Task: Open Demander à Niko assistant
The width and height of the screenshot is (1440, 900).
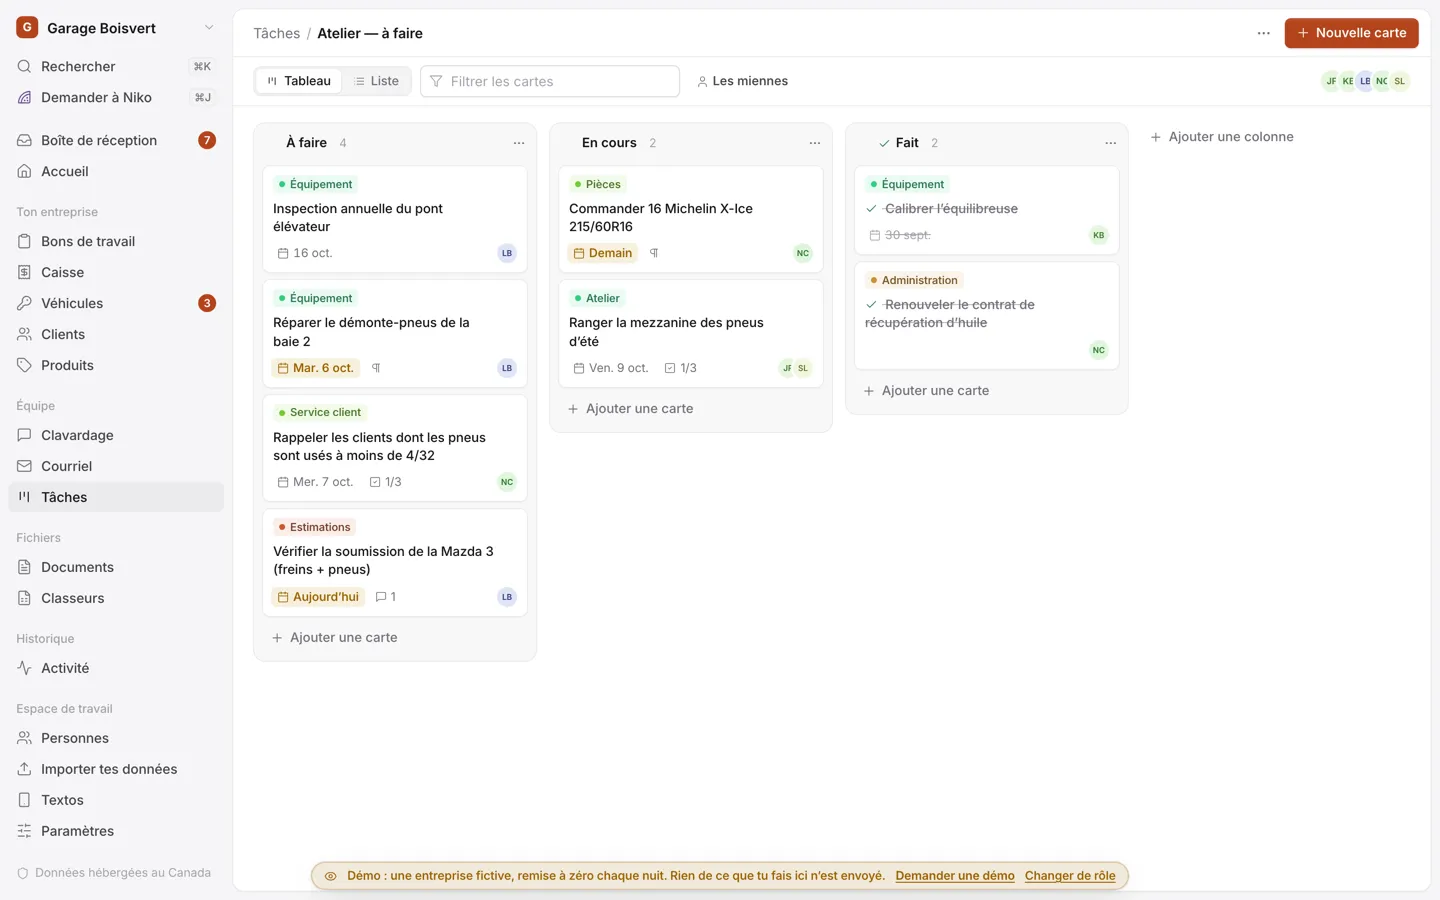Action: (x=116, y=97)
